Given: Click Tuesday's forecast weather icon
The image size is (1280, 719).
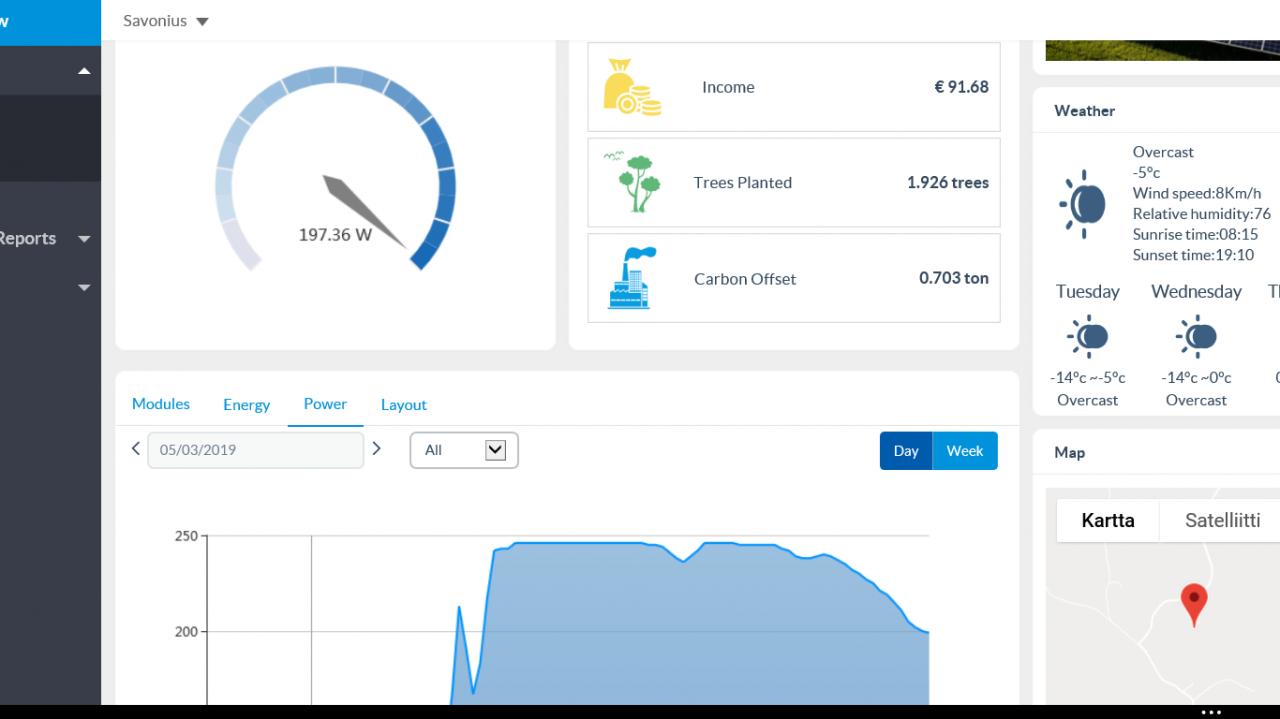Looking at the screenshot, I should (1087, 337).
